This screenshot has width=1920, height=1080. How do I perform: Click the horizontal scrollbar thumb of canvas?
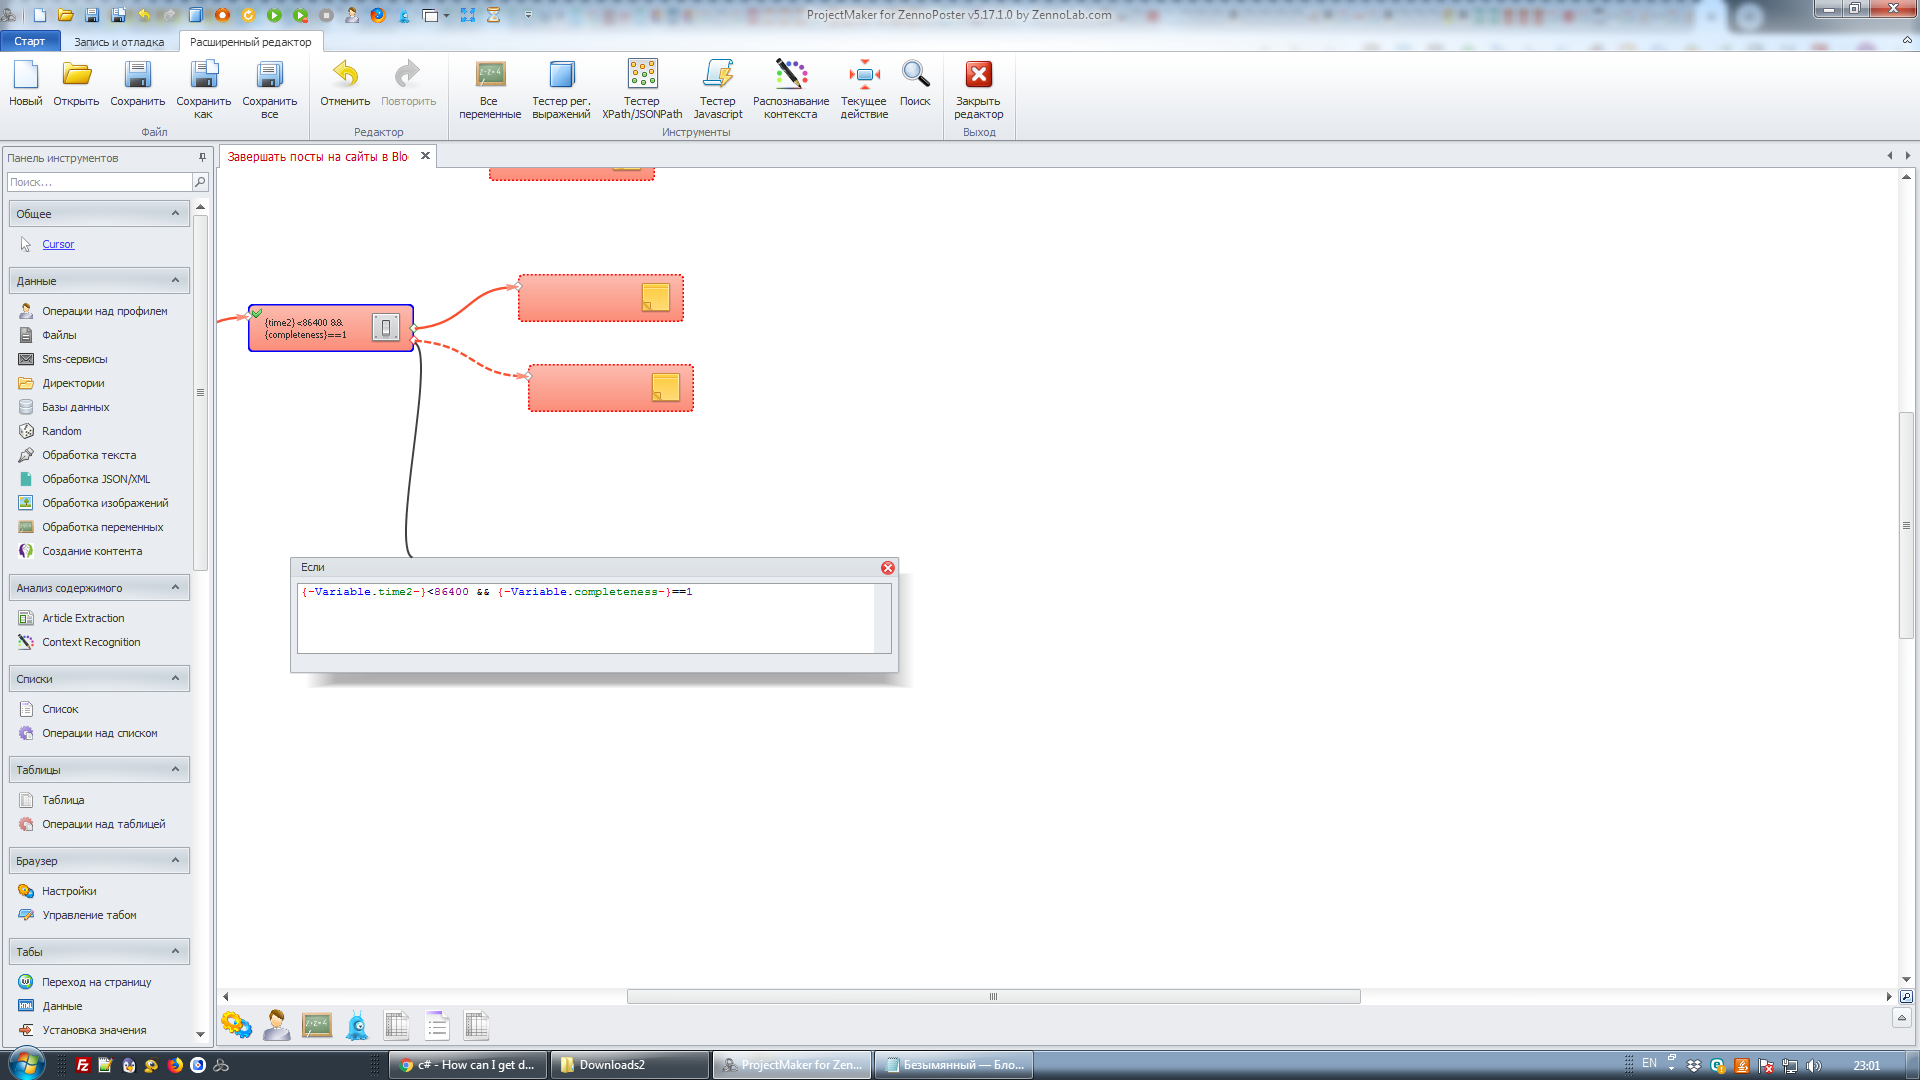(x=992, y=996)
